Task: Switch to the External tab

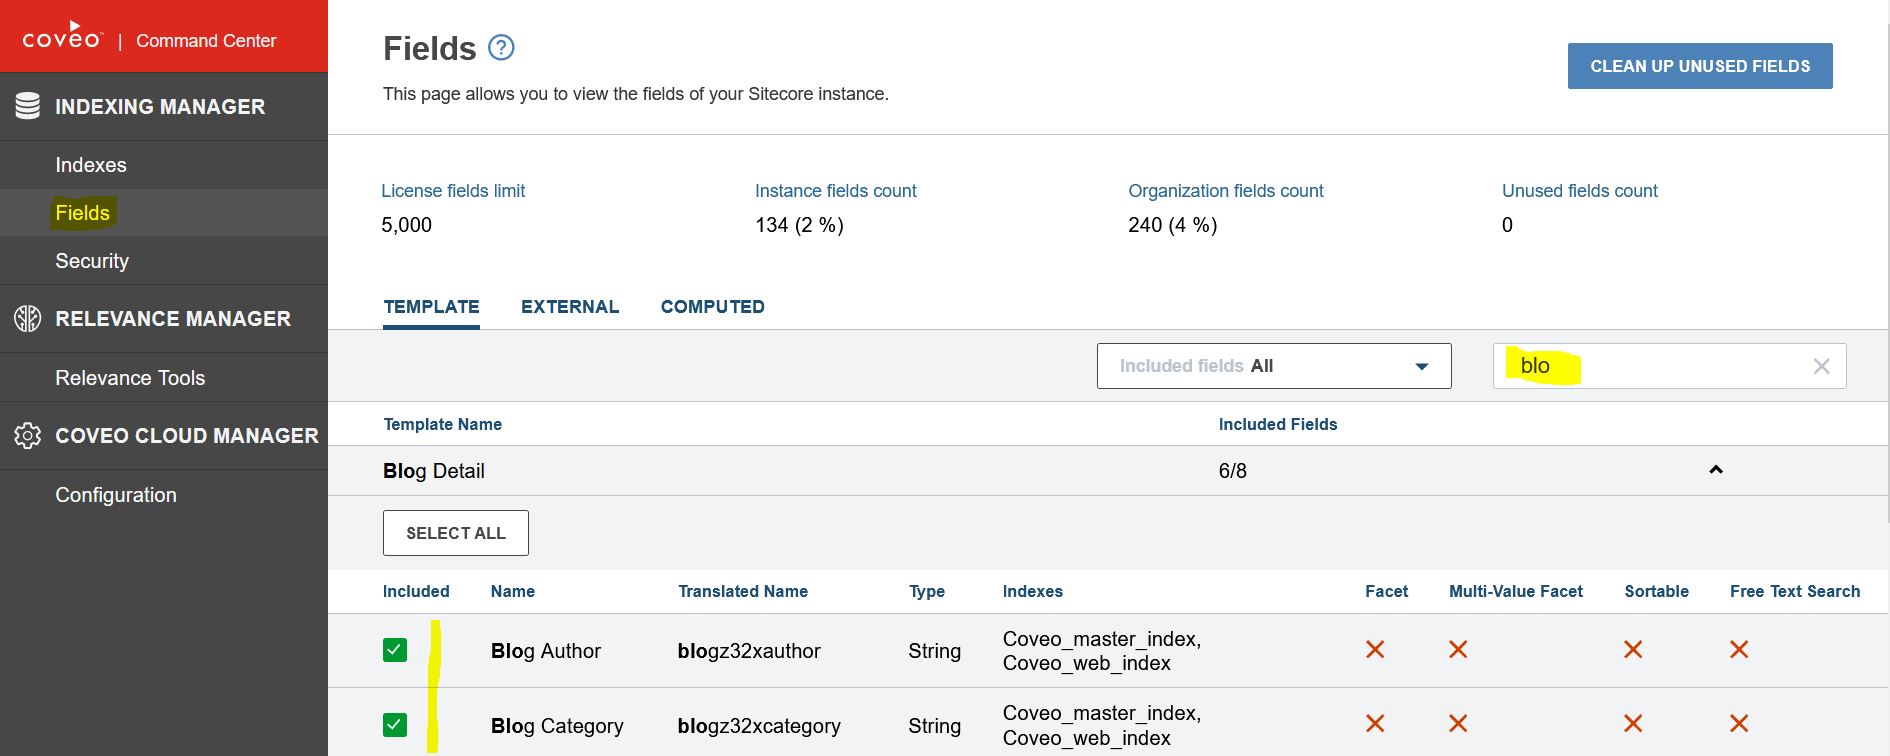Action: [570, 307]
